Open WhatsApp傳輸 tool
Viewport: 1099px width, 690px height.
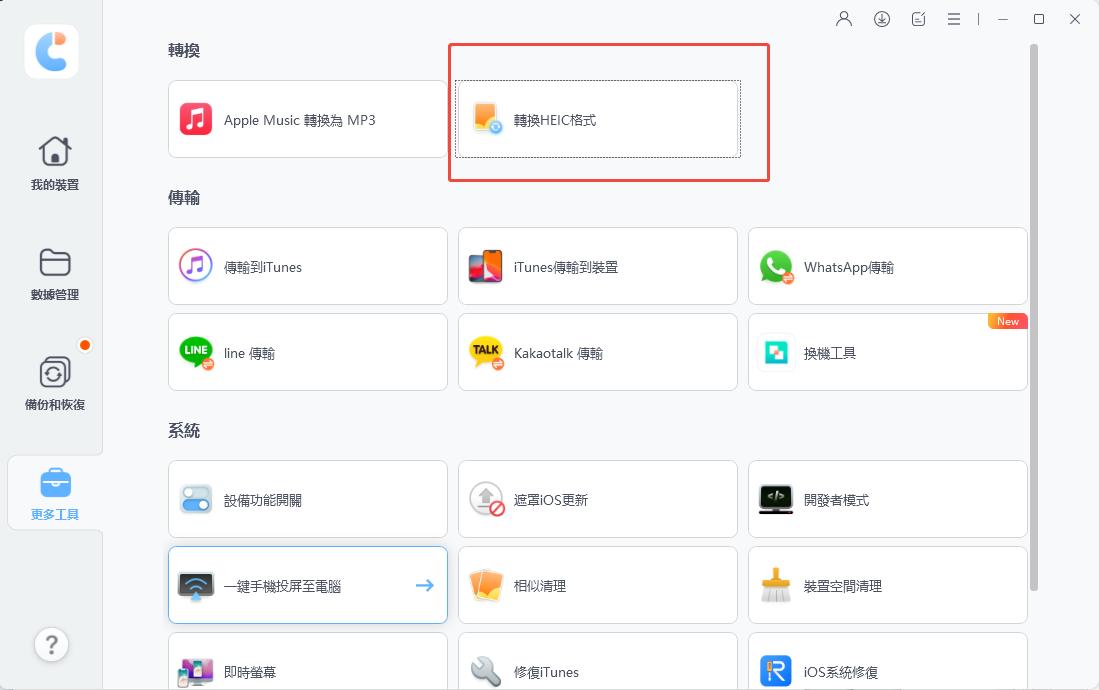coord(887,266)
